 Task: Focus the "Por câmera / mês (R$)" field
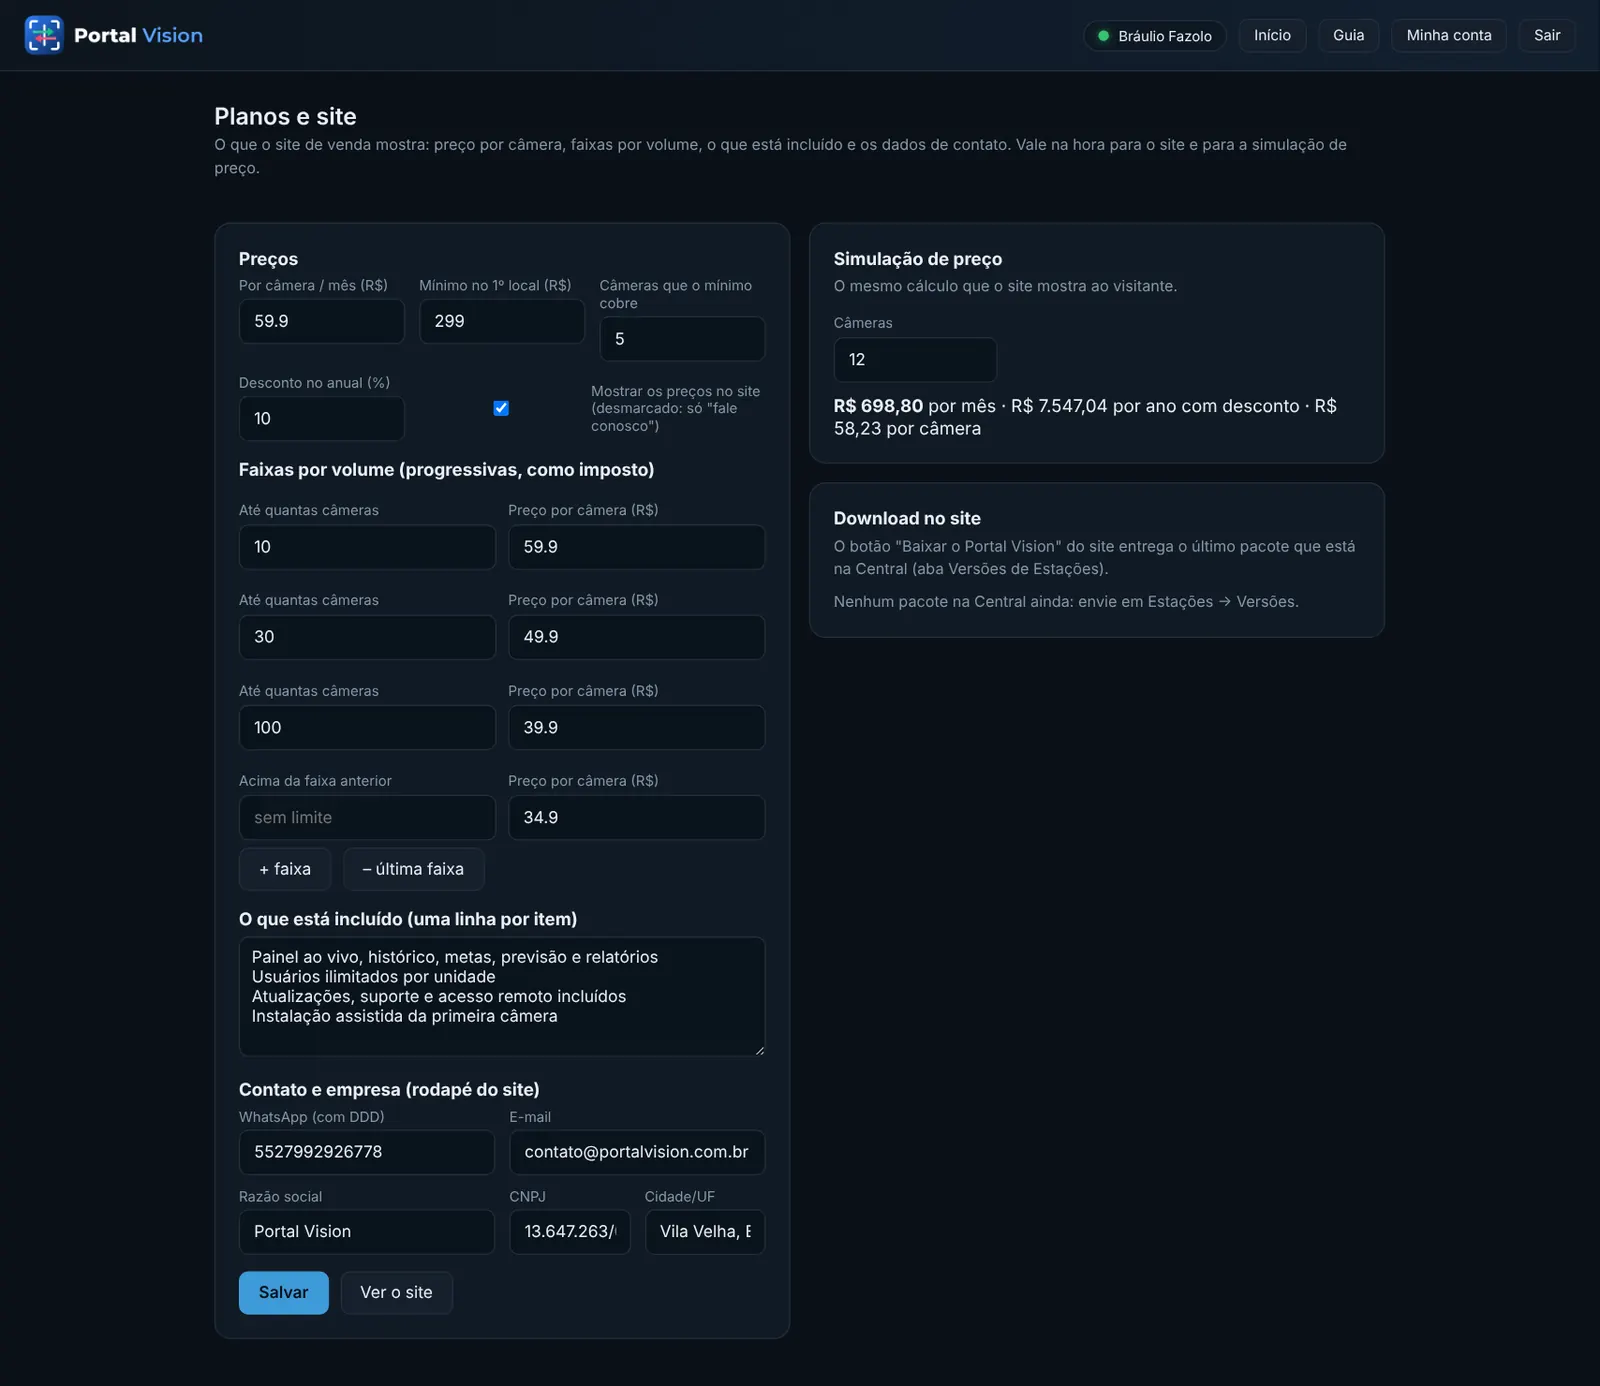[x=322, y=321]
